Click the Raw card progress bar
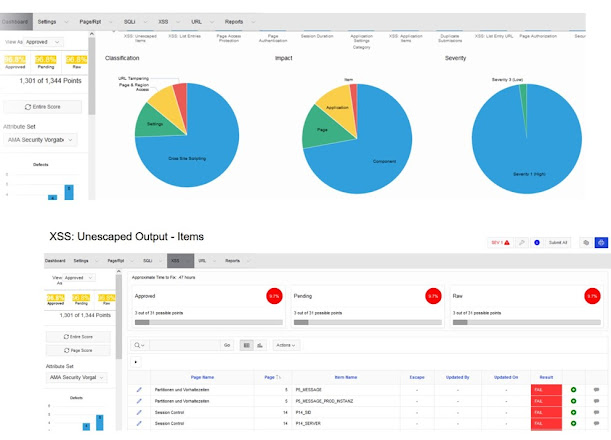 pos(526,322)
